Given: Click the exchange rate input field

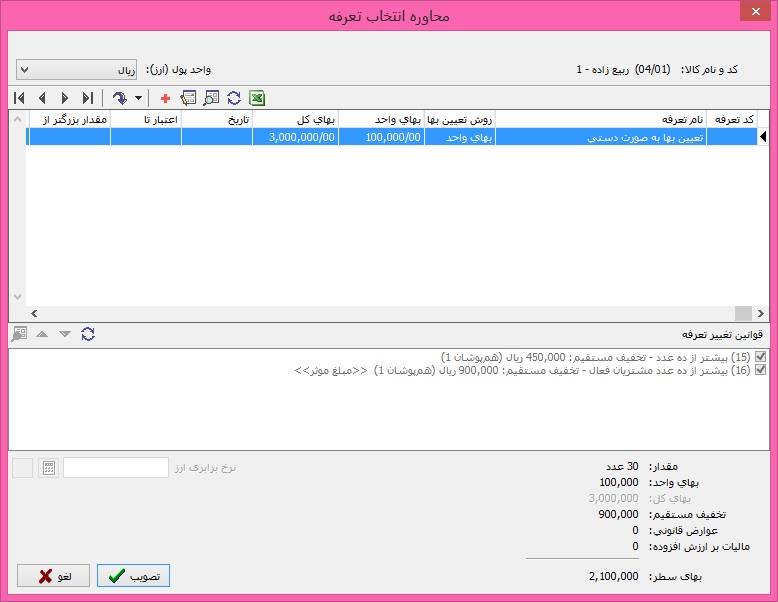Looking at the screenshot, I should [116, 467].
